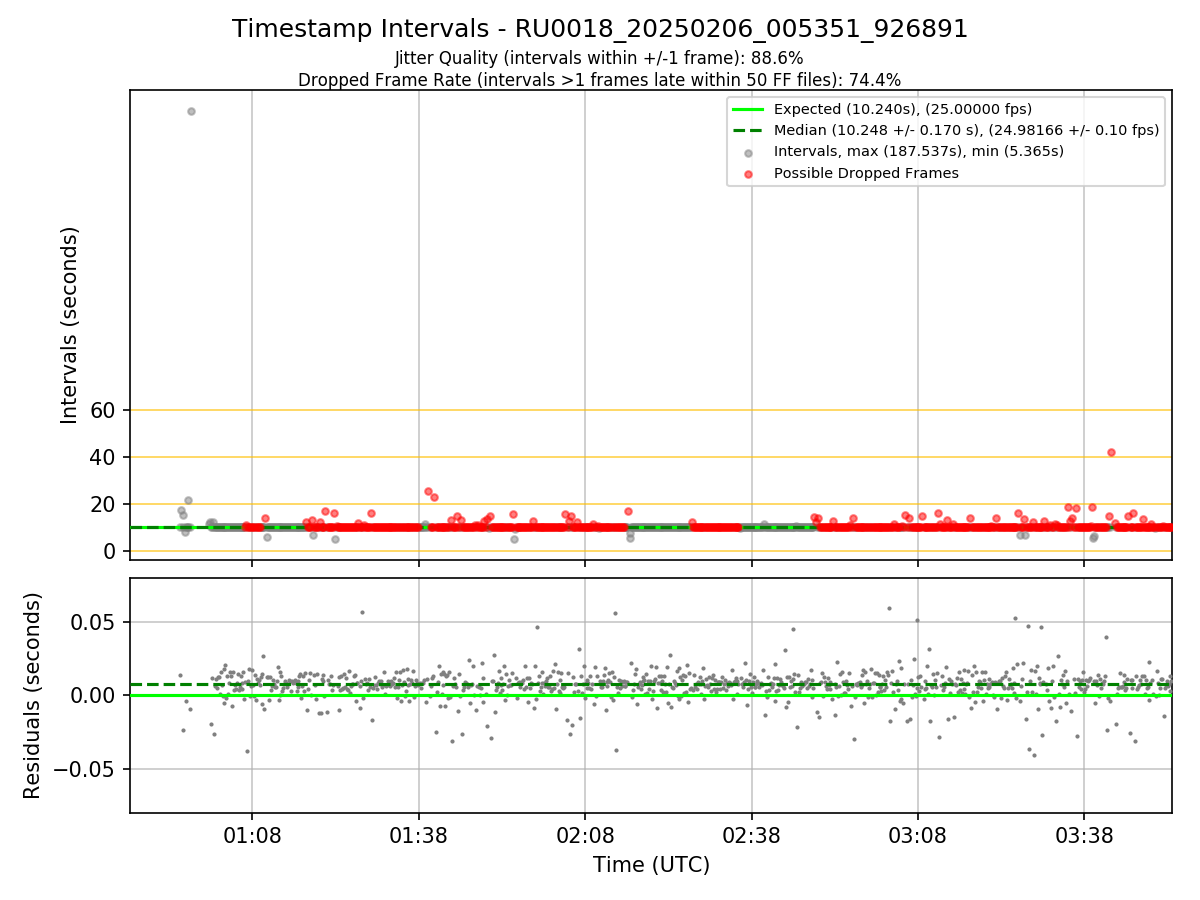This screenshot has width=1200, height=900.
Task: Click the gray dot marker in the legend
Action: pos(749,152)
